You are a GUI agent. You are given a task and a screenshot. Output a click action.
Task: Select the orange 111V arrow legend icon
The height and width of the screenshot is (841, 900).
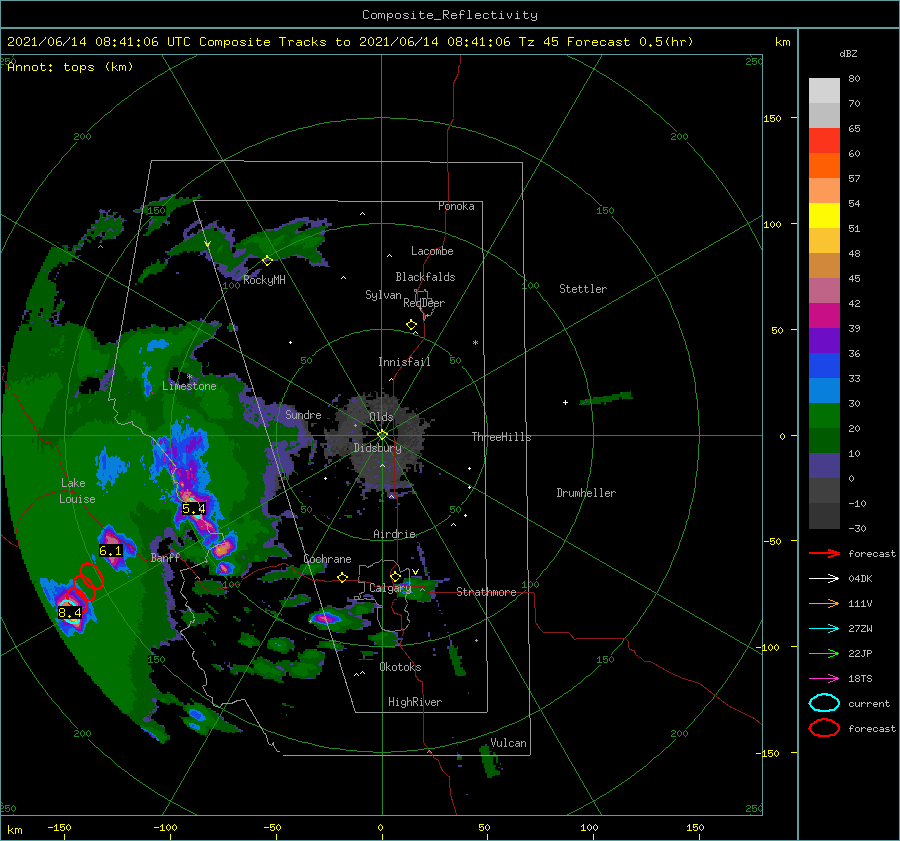click(824, 603)
